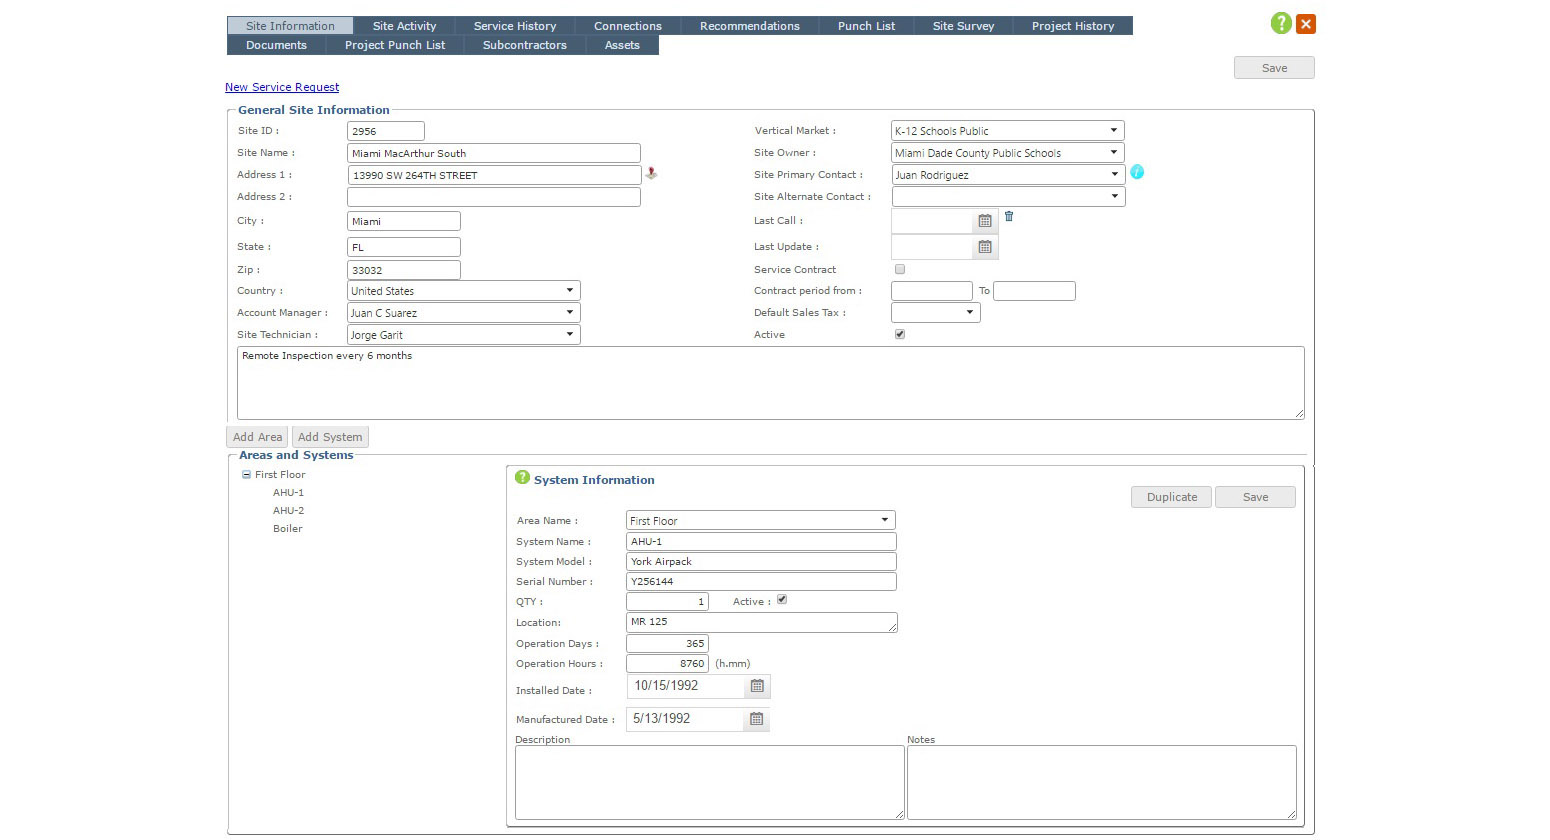
Task: Open the Subcontractors tab
Action: pos(524,45)
